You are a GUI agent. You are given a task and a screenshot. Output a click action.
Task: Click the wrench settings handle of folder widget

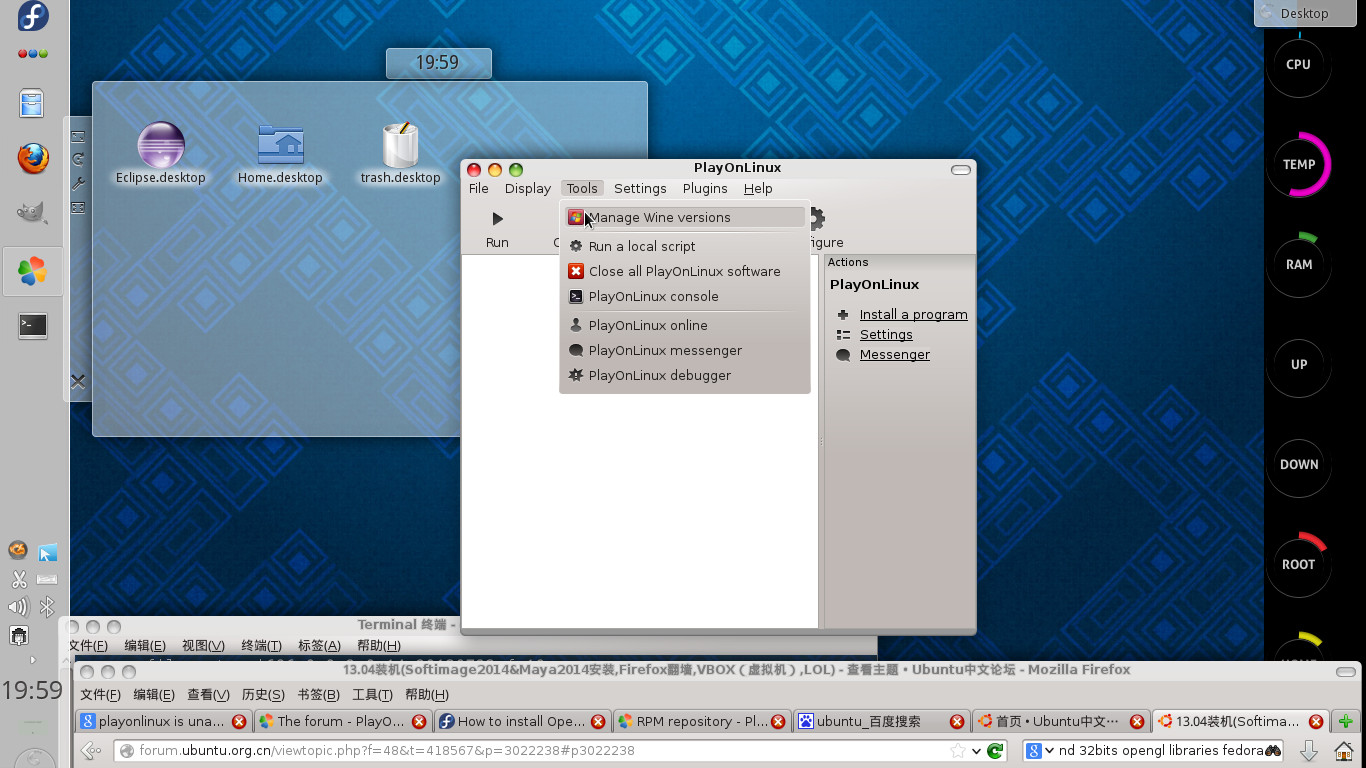[78, 184]
